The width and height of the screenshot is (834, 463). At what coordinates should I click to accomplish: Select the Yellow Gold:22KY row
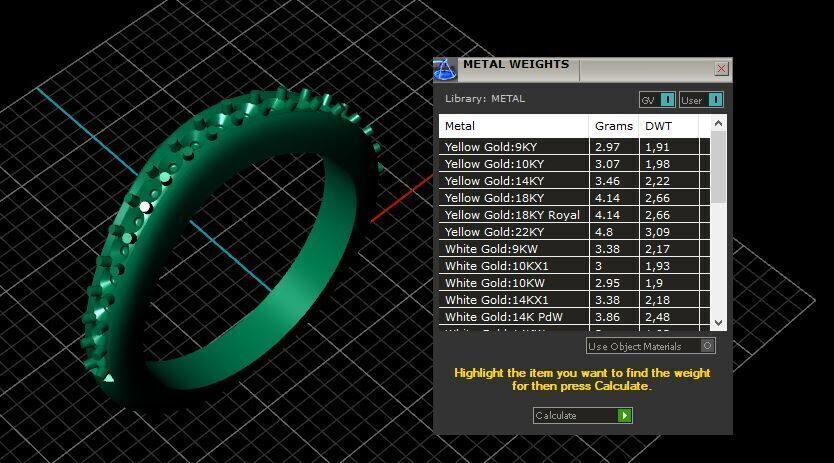(x=574, y=232)
